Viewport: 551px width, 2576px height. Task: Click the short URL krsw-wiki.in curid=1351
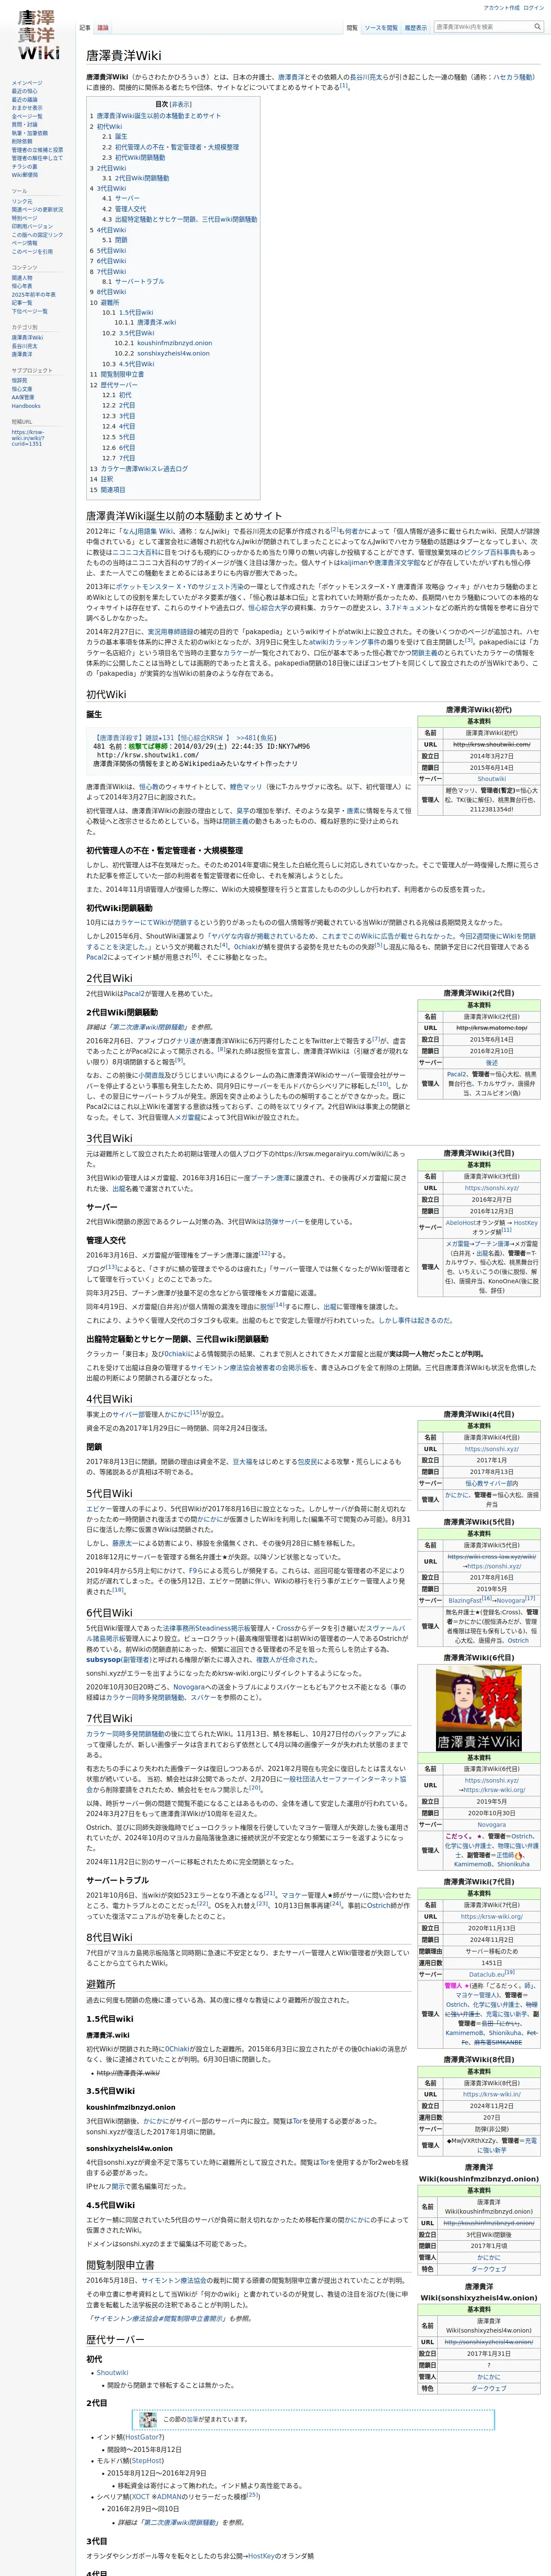[x=28, y=437]
